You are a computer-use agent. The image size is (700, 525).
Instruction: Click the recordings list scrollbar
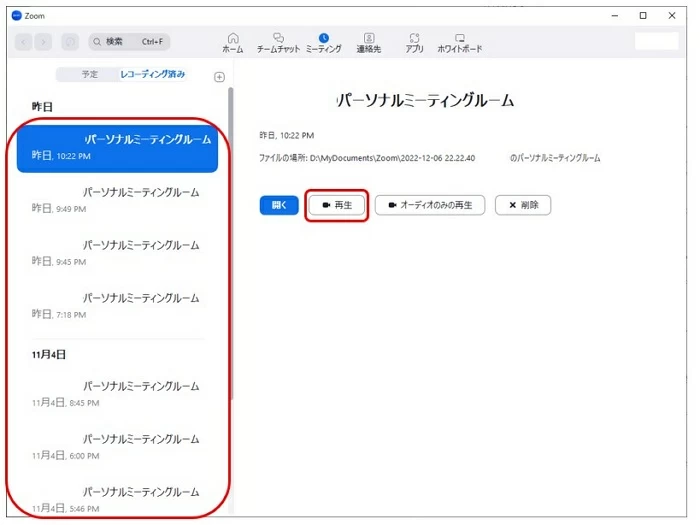coord(230,241)
